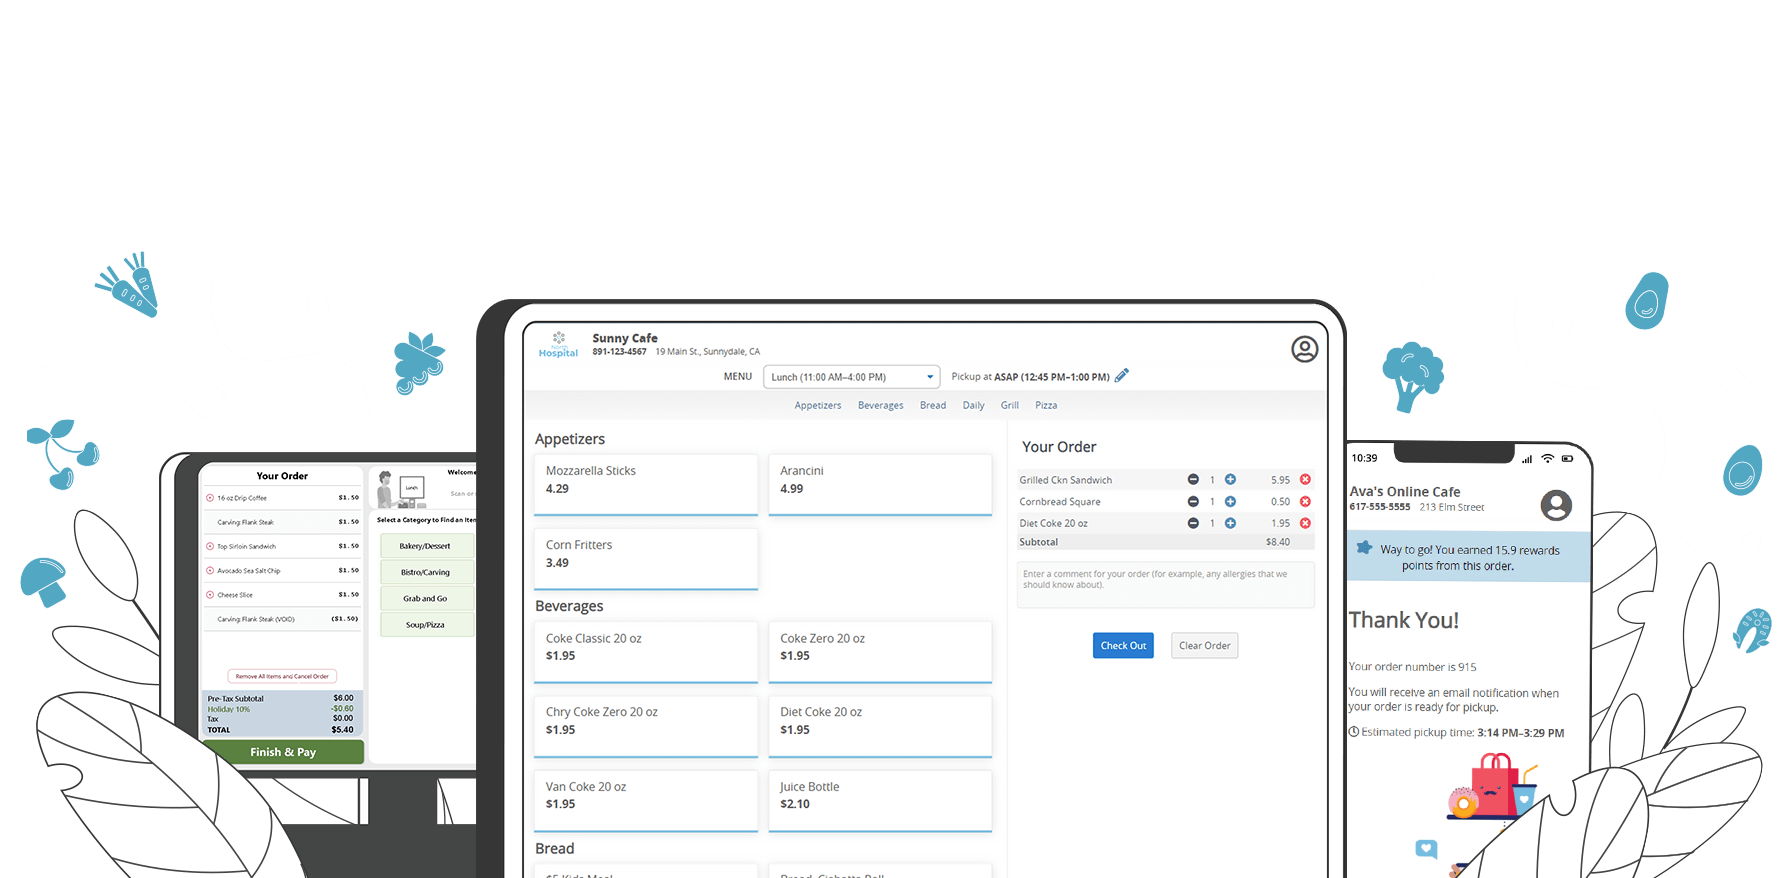1788x878 pixels.
Task: Click the order comment text field
Action: click(1165, 584)
